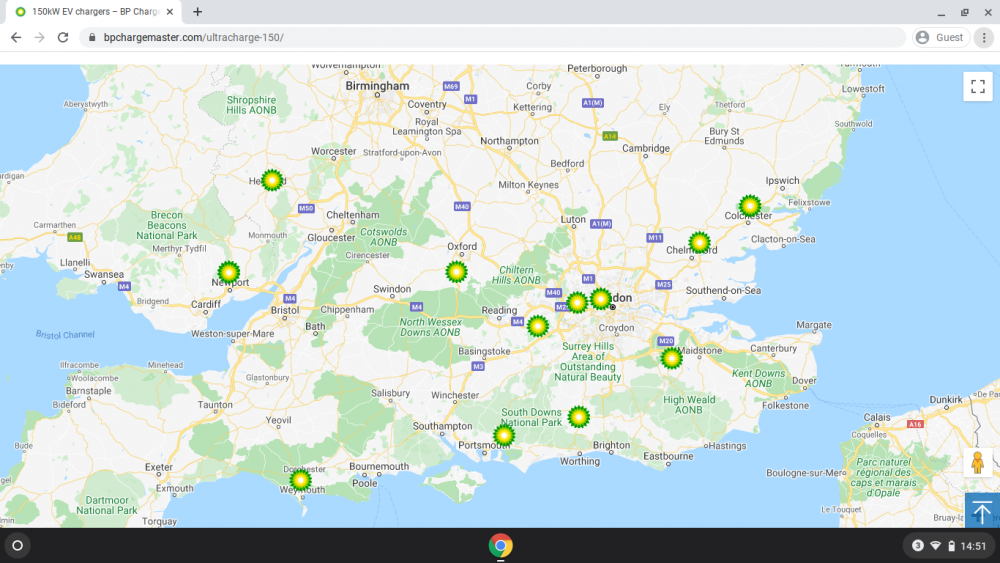This screenshot has height=563, width=1000.
Task: Click the Exeter label on the map
Action: tap(159, 467)
